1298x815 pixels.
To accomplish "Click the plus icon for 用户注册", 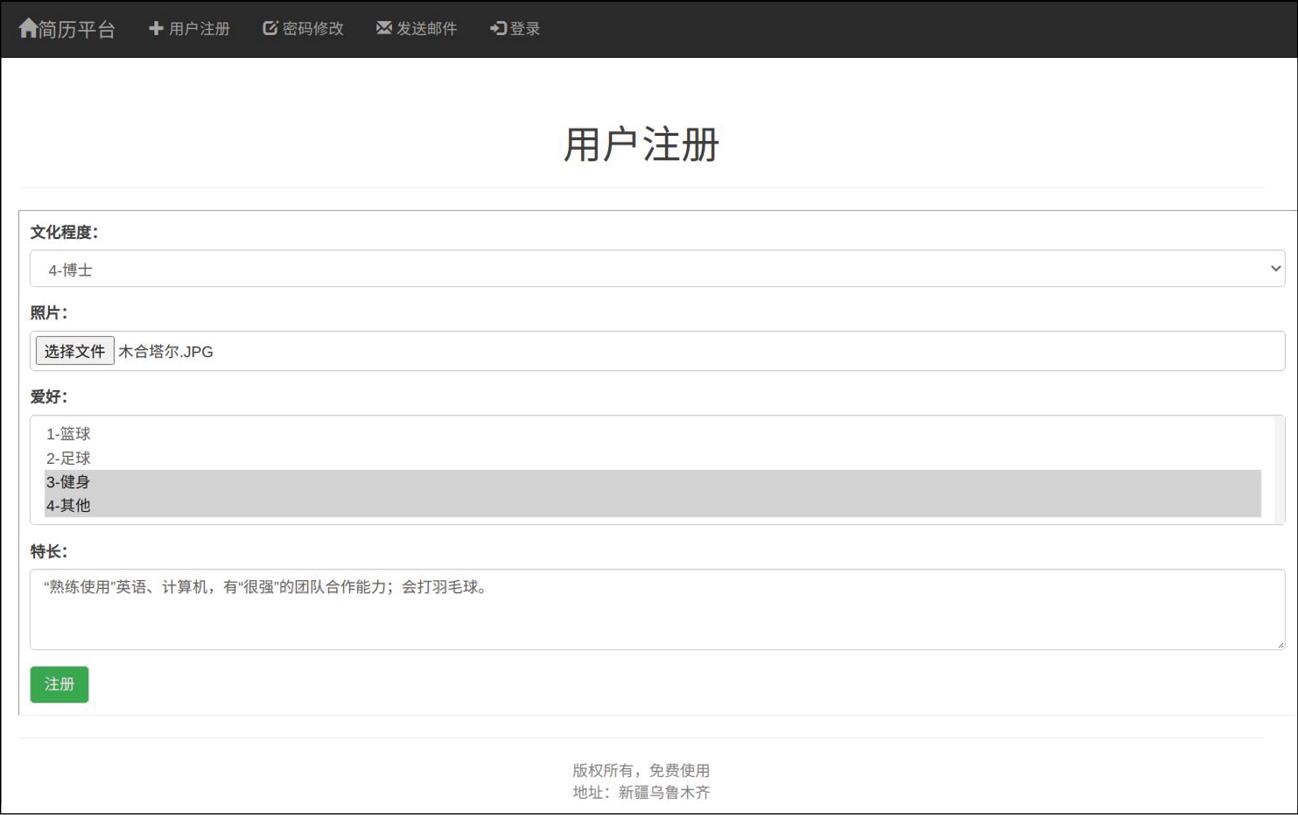I will pyautogui.click(x=156, y=28).
